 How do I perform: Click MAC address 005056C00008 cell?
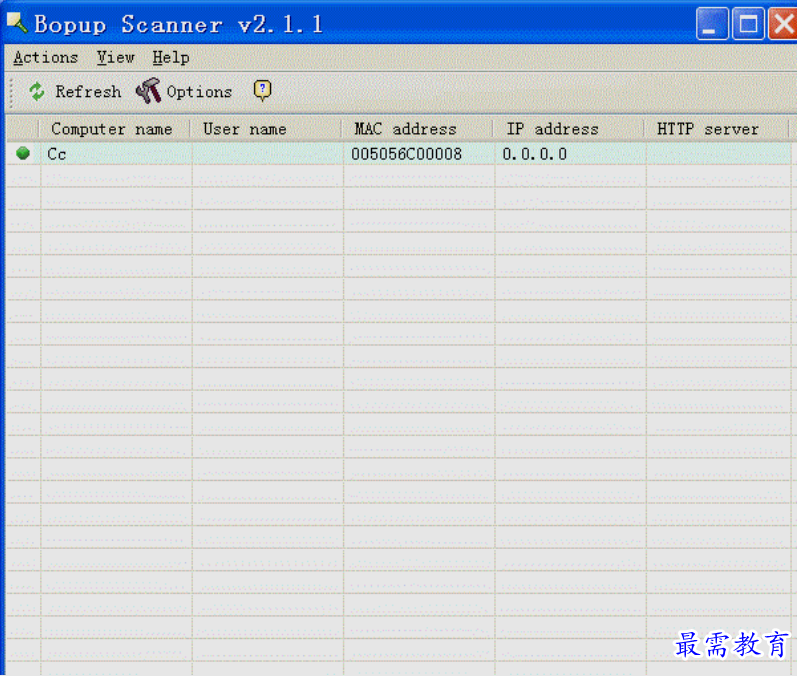[407, 153]
